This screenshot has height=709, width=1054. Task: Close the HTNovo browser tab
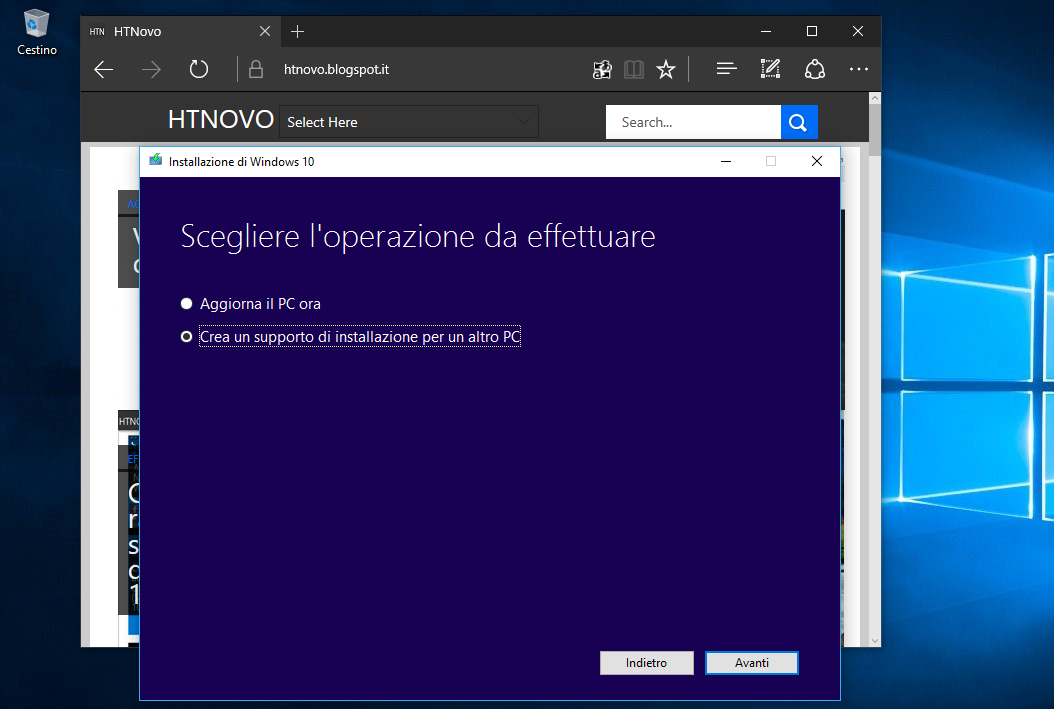click(265, 32)
